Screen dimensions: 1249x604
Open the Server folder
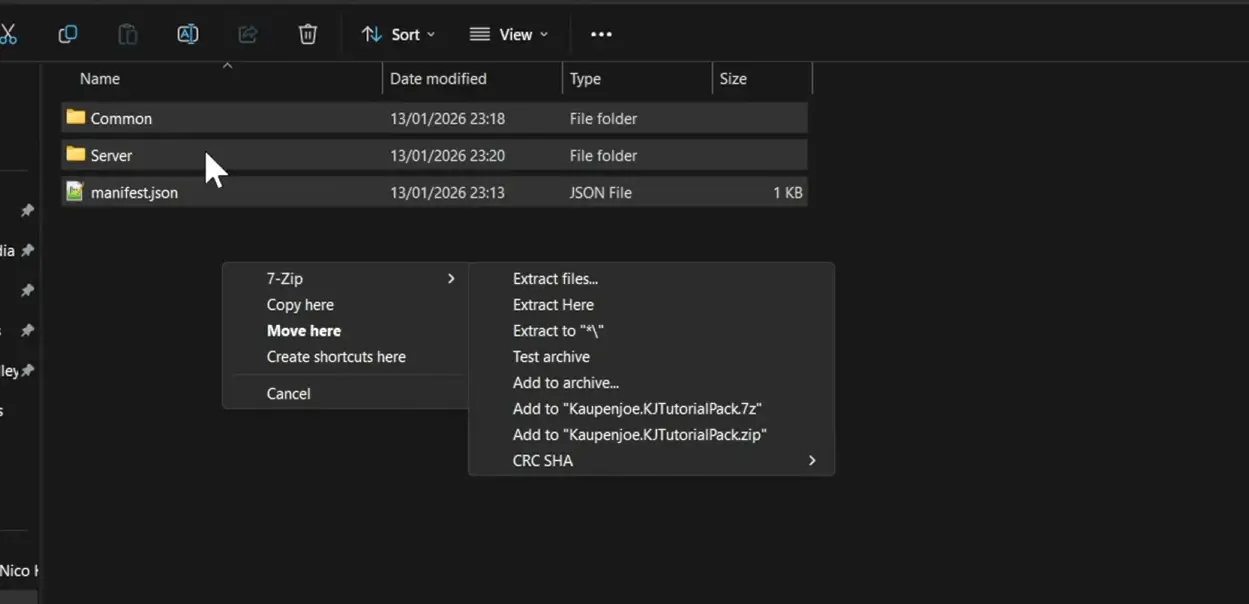[111, 155]
